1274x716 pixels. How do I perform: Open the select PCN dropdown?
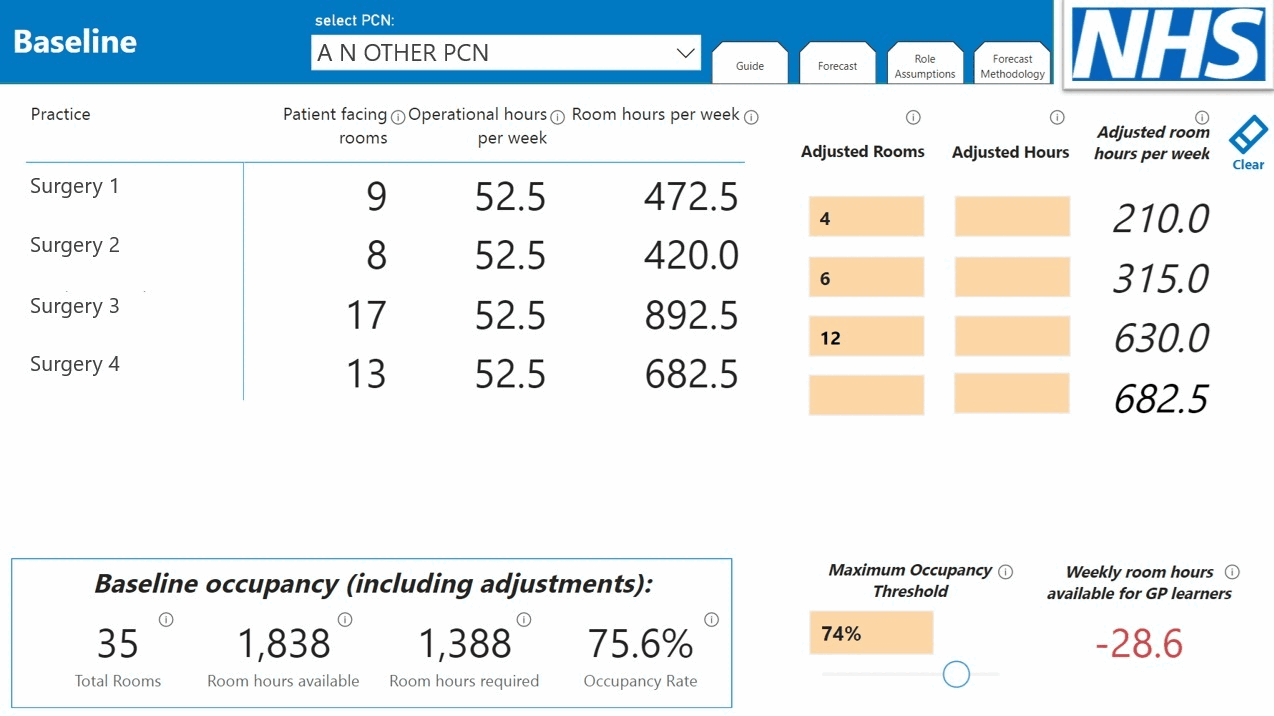(x=505, y=52)
